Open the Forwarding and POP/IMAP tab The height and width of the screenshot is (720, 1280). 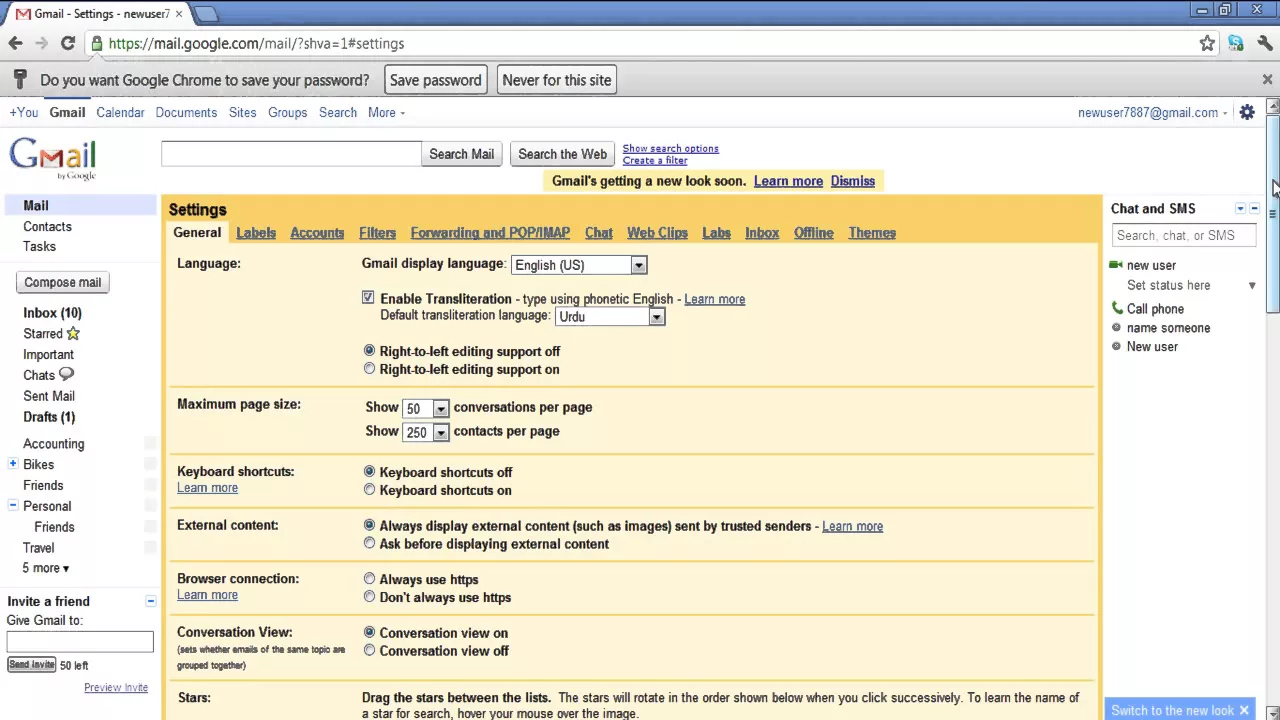tap(490, 232)
